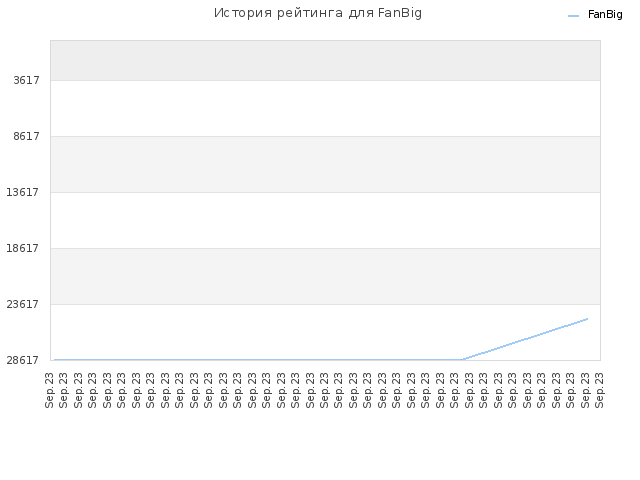Click the white band between 13617 and 18617

point(325,220)
